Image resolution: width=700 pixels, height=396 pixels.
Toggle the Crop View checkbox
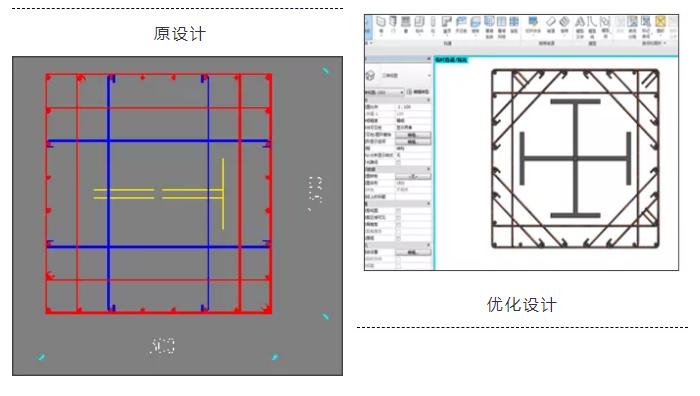coord(398,211)
